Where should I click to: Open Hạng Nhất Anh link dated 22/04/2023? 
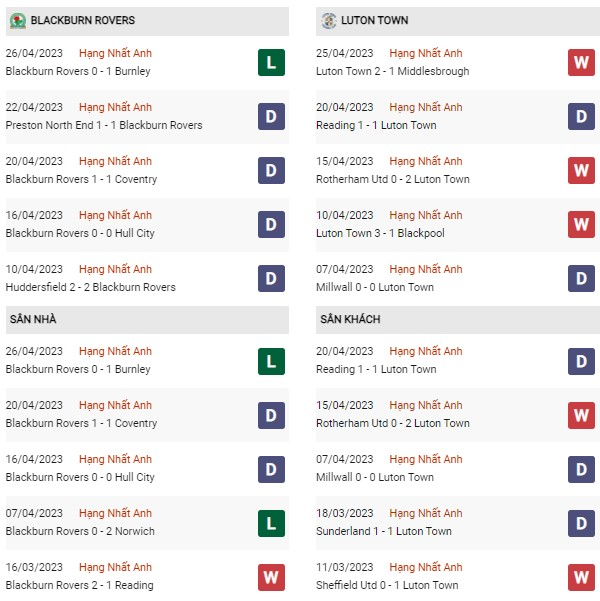tap(116, 107)
